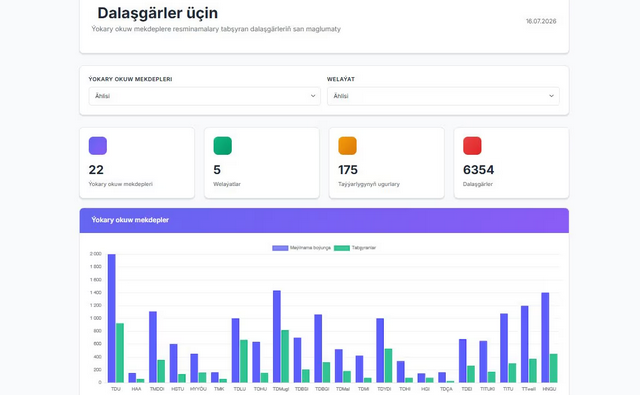Click the Ýokary okuw mekdepler chart header
This screenshot has height=395, width=640.
point(324,220)
